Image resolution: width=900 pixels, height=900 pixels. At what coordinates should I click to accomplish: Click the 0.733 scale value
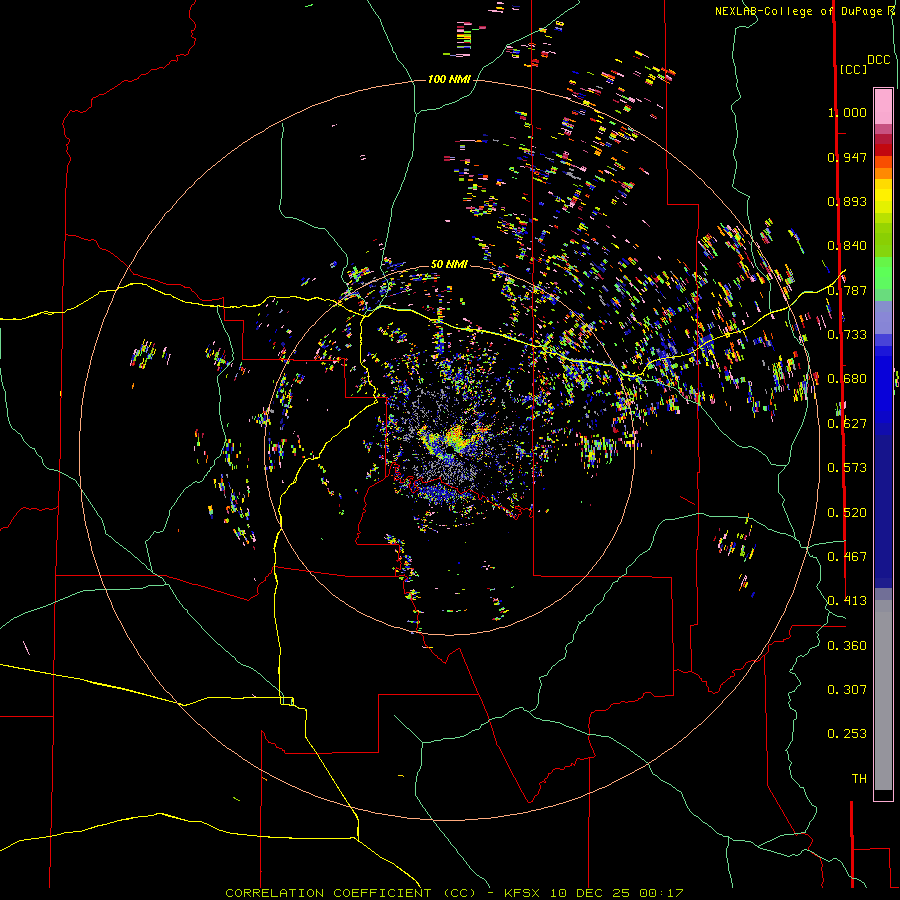847,335
